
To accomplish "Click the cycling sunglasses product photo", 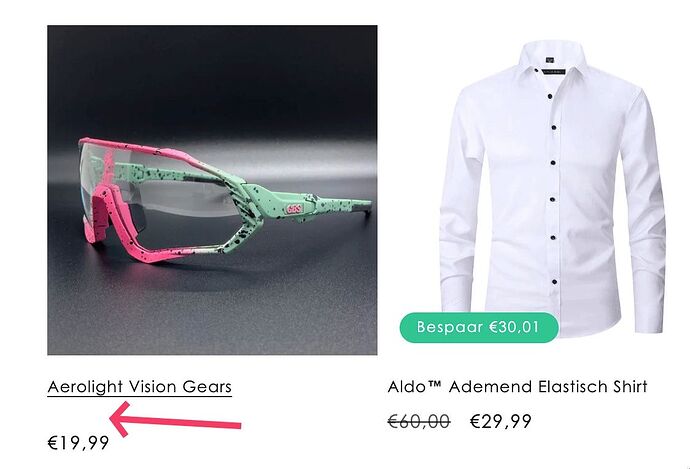I will [212, 190].
